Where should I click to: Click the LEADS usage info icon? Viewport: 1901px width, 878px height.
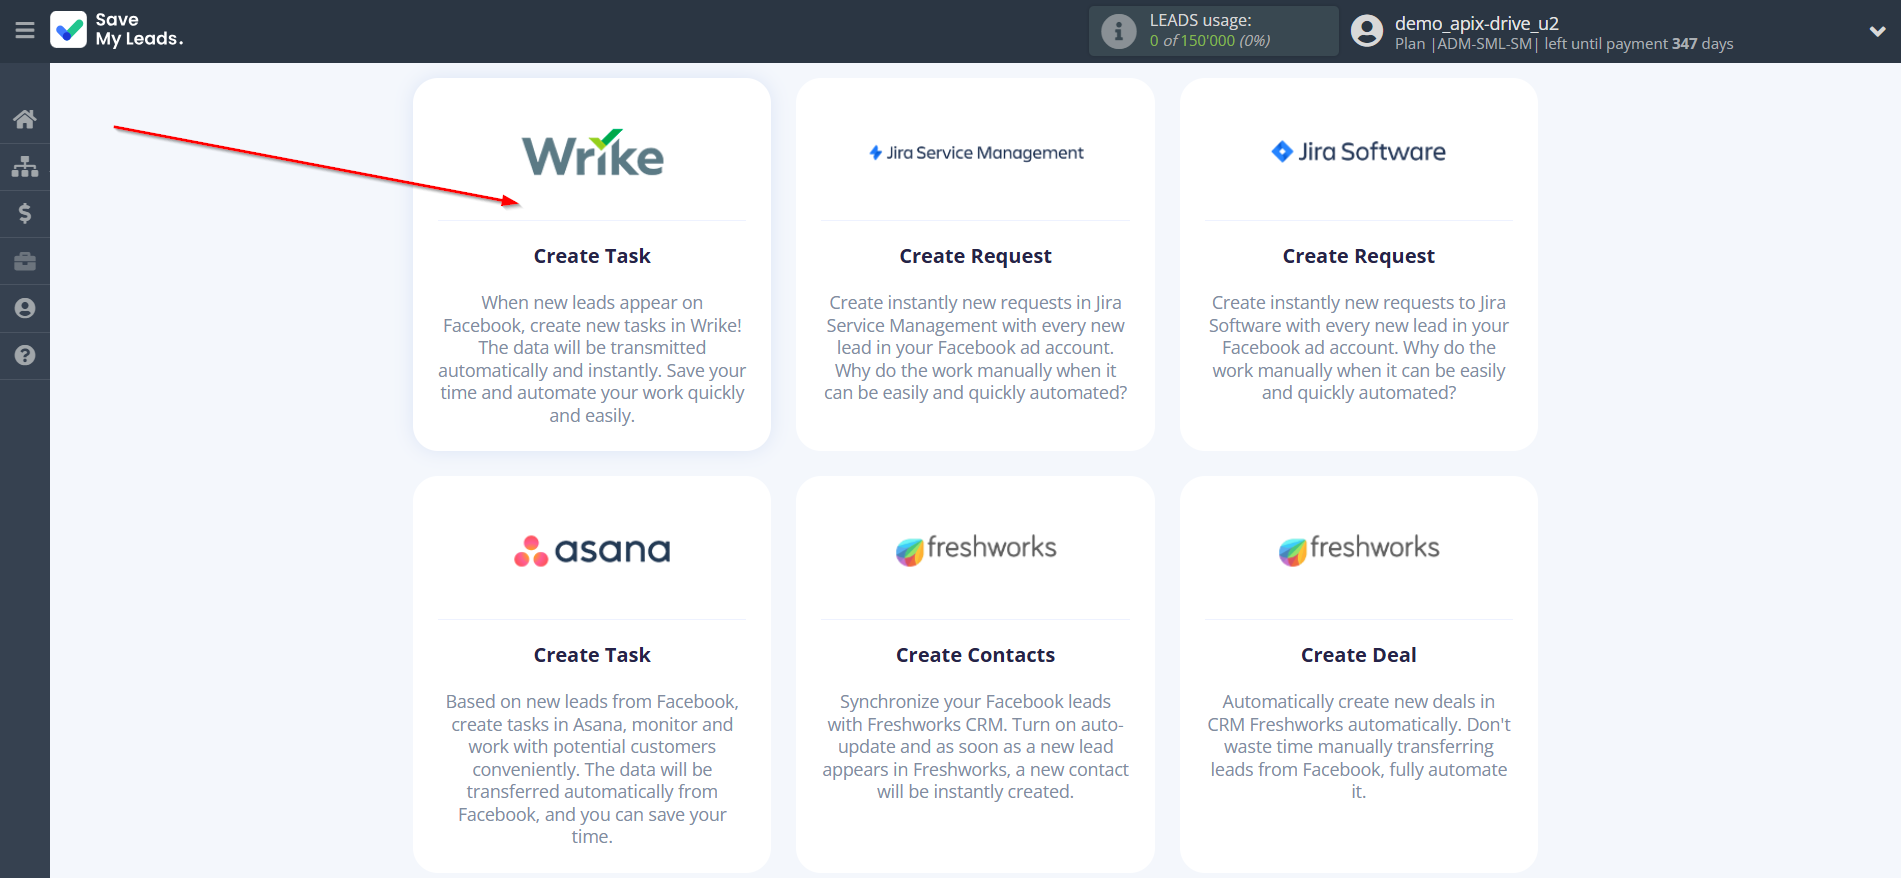click(1118, 31)
